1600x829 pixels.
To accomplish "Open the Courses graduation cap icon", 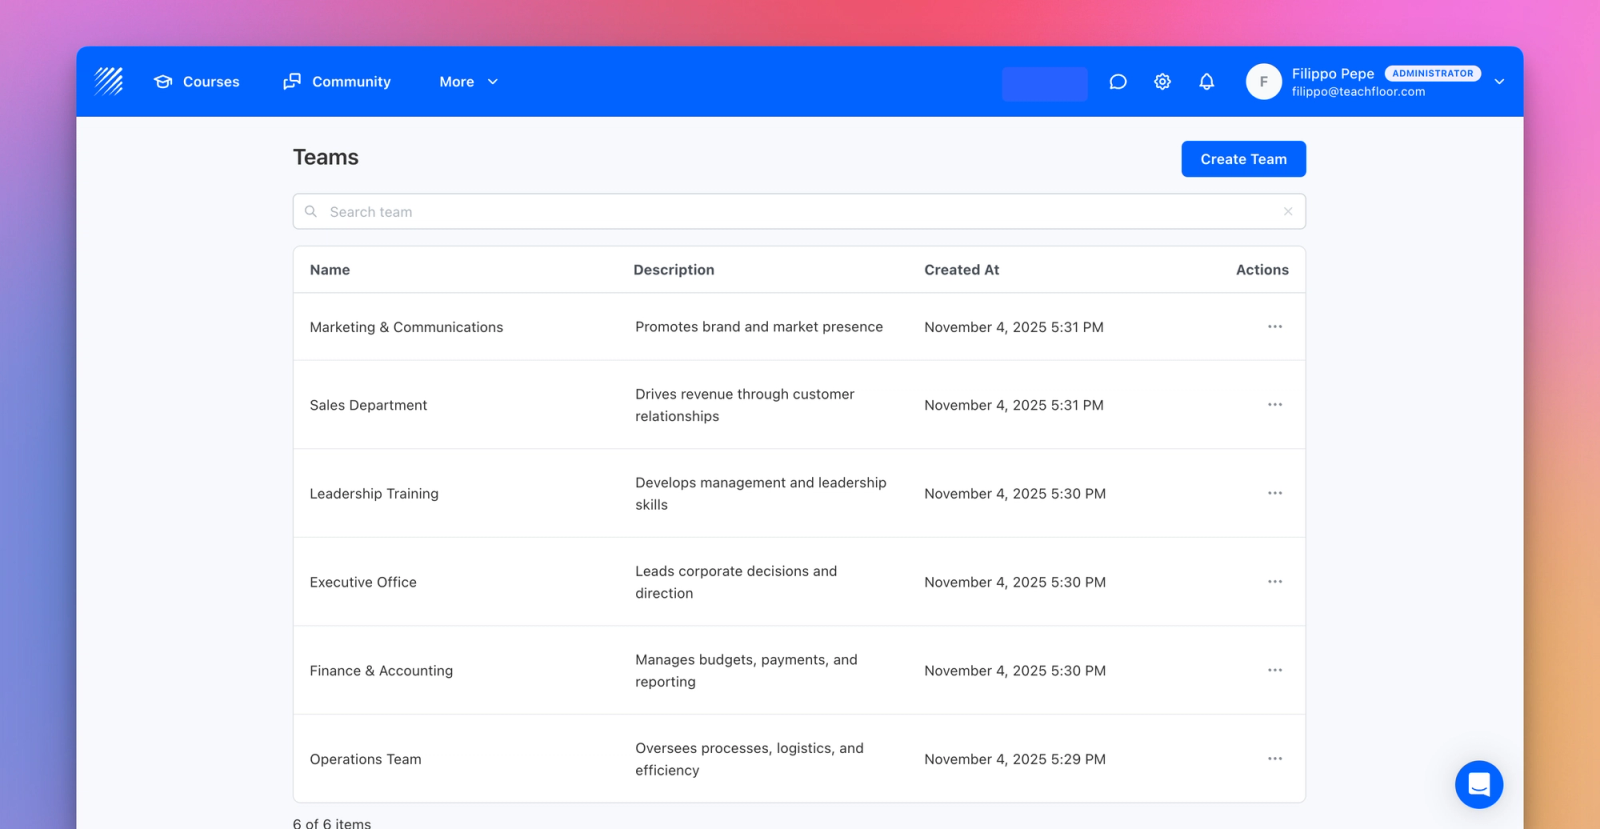I will click(x=163, y=82).
